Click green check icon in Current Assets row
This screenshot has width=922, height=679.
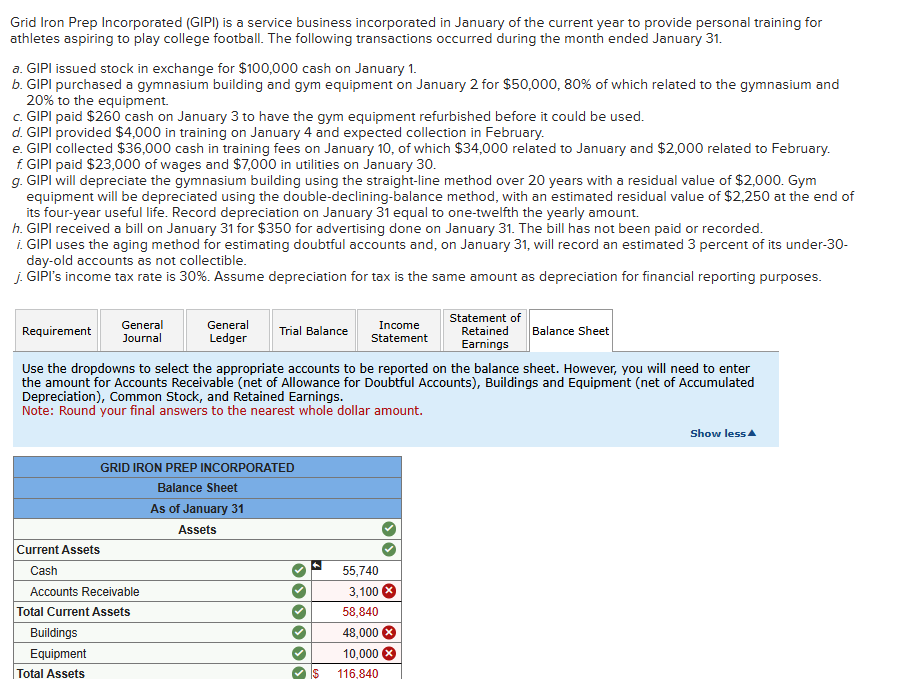[x=389, y=550]
